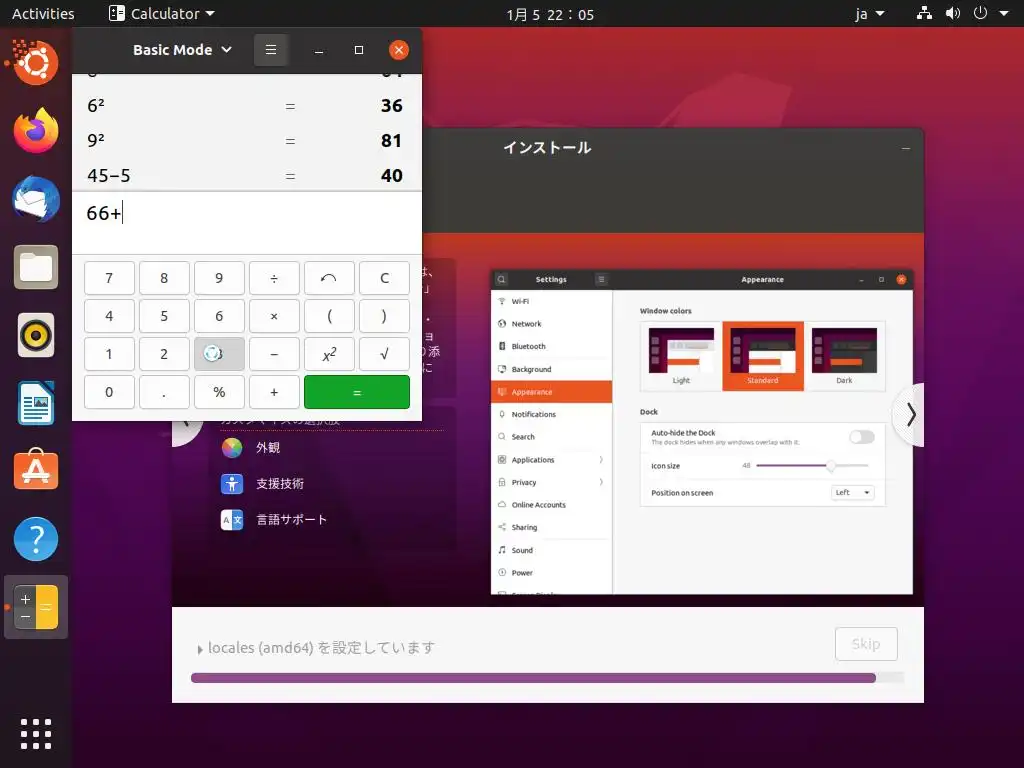The height and width of the screenshot is (768, 1024).
Task: Select Notifications in Settings sidebar
Action: (551, 414)
